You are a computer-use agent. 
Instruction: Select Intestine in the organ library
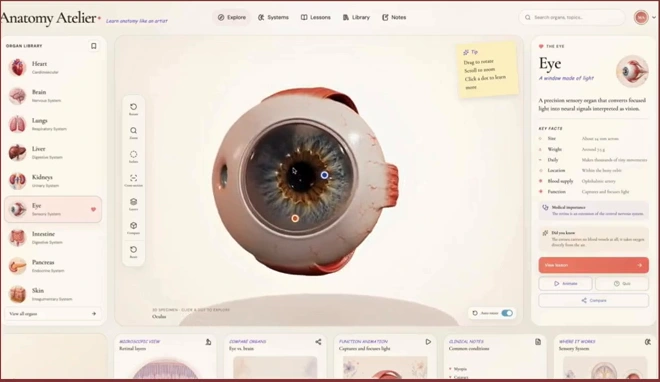pyautogui.click(x=53, y=238)
